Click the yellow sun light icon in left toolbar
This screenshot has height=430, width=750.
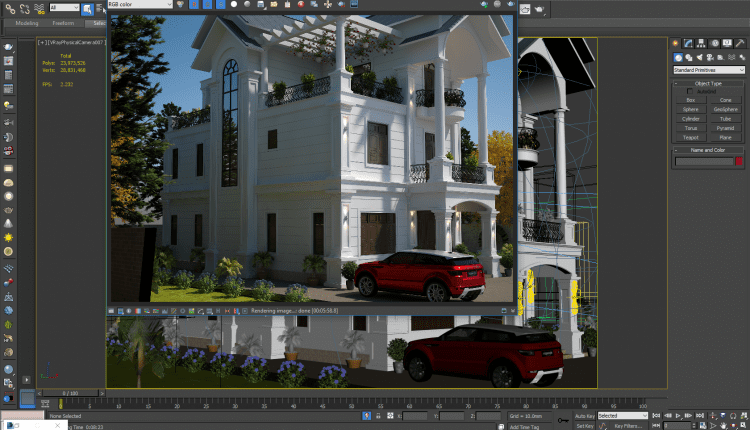coord(8,237)
